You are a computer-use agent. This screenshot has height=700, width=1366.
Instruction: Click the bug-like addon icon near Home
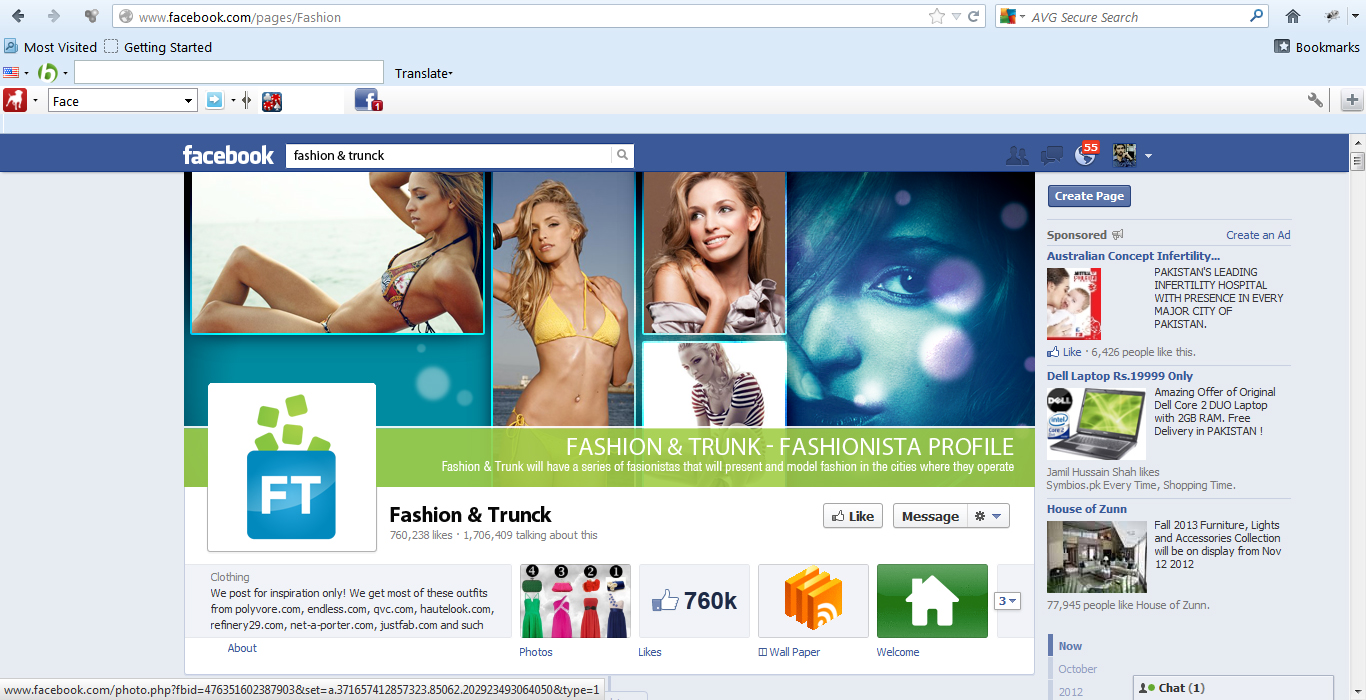click(1331, 16)
